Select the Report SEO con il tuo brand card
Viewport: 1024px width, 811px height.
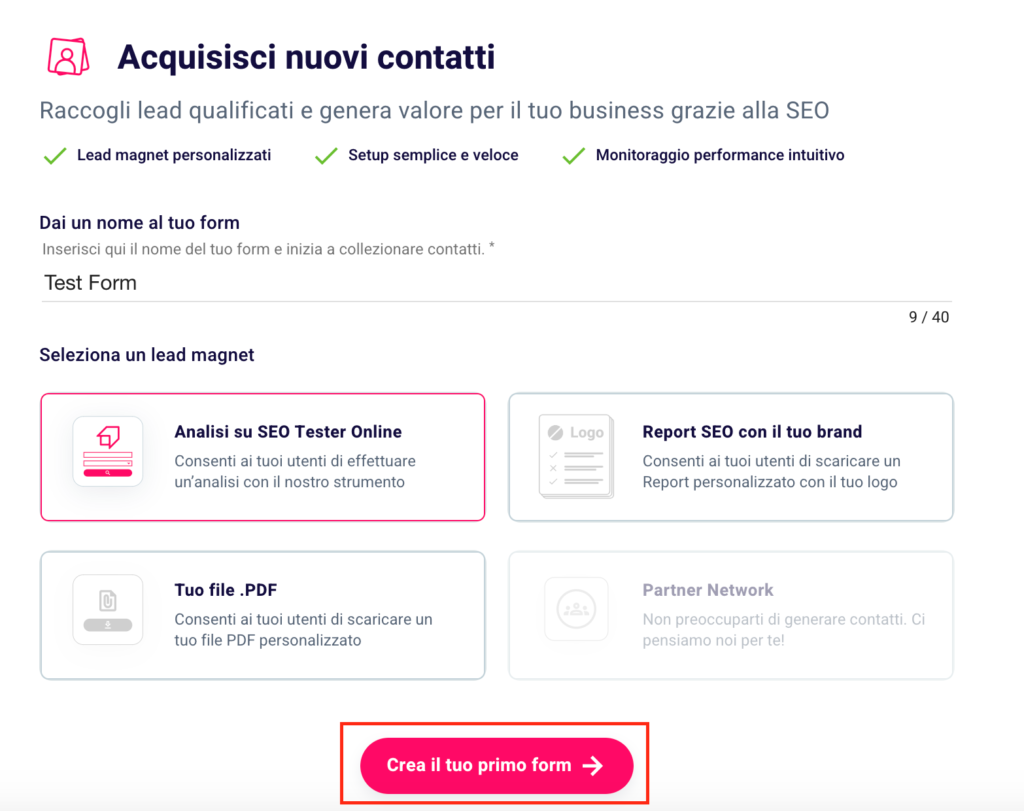(731, 457)
